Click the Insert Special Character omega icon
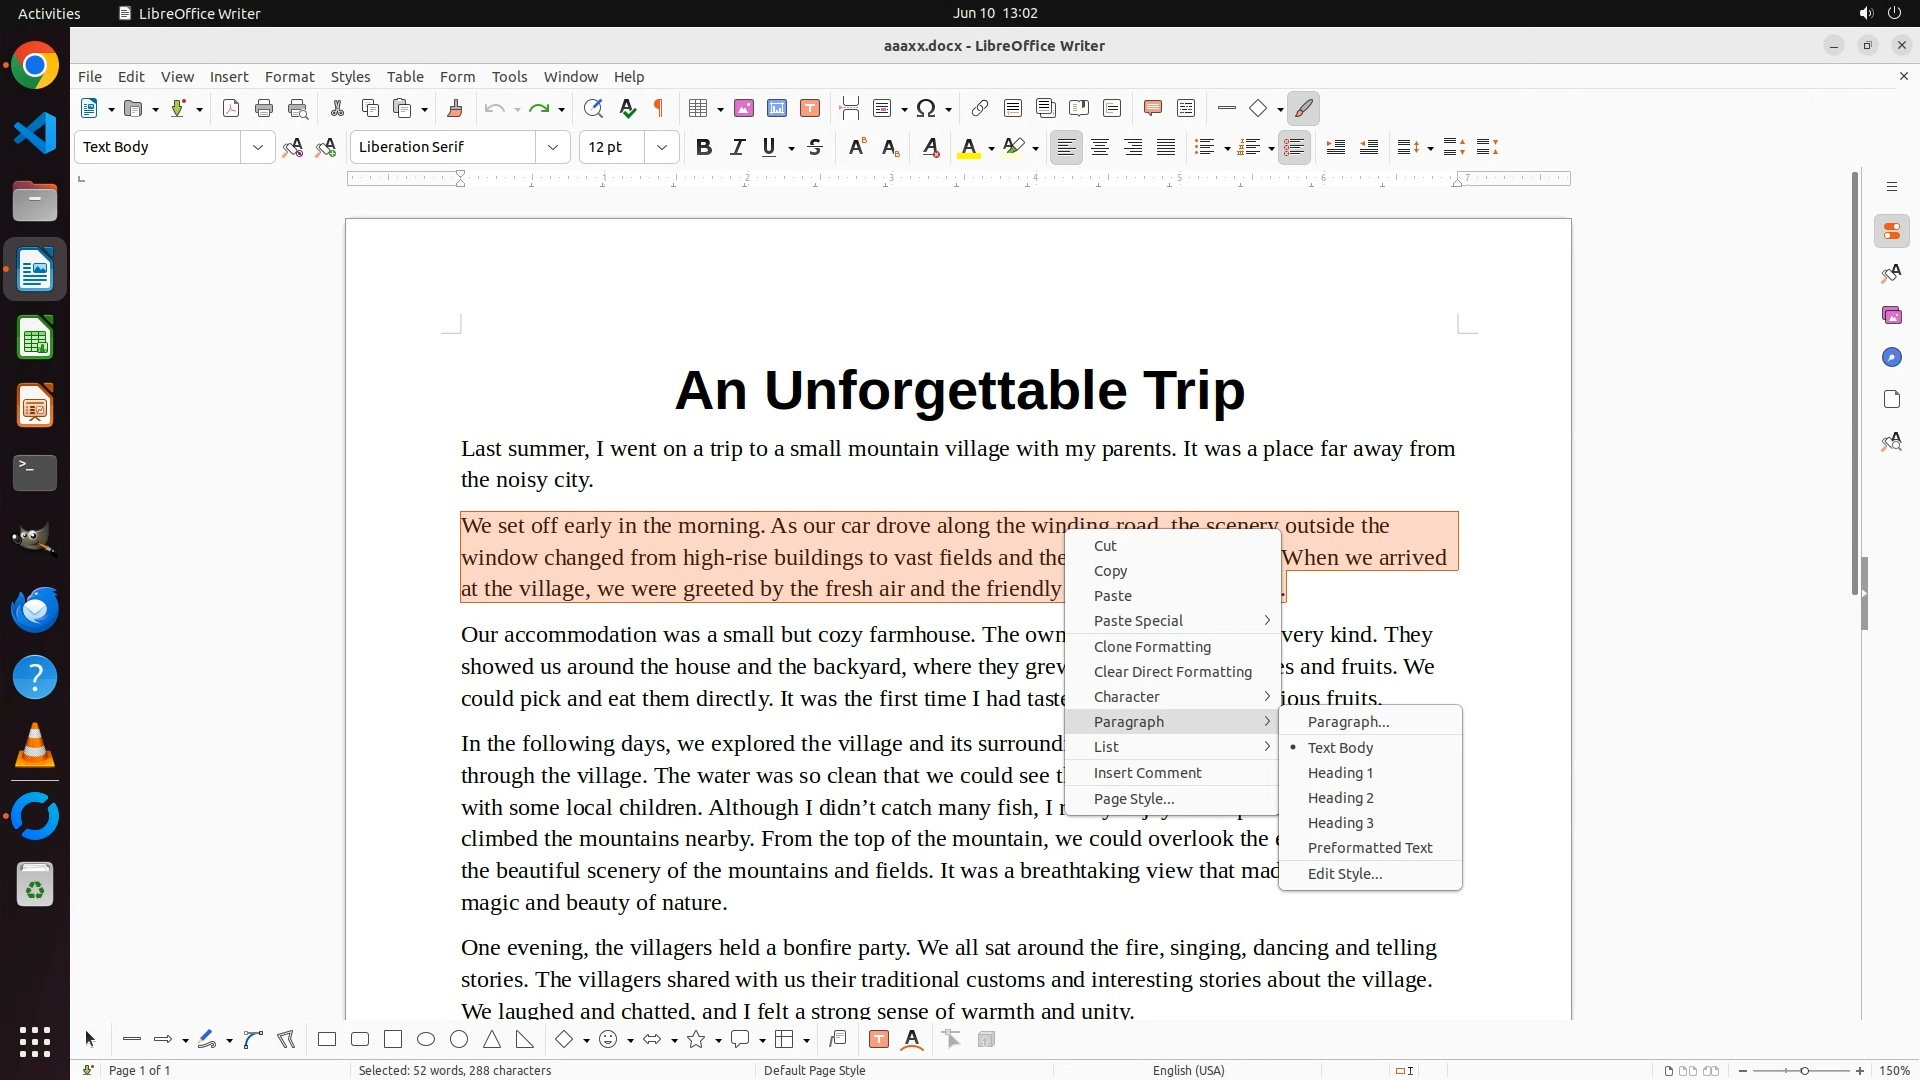The width and height of the screenshot is (1920, 1080). 926,109
